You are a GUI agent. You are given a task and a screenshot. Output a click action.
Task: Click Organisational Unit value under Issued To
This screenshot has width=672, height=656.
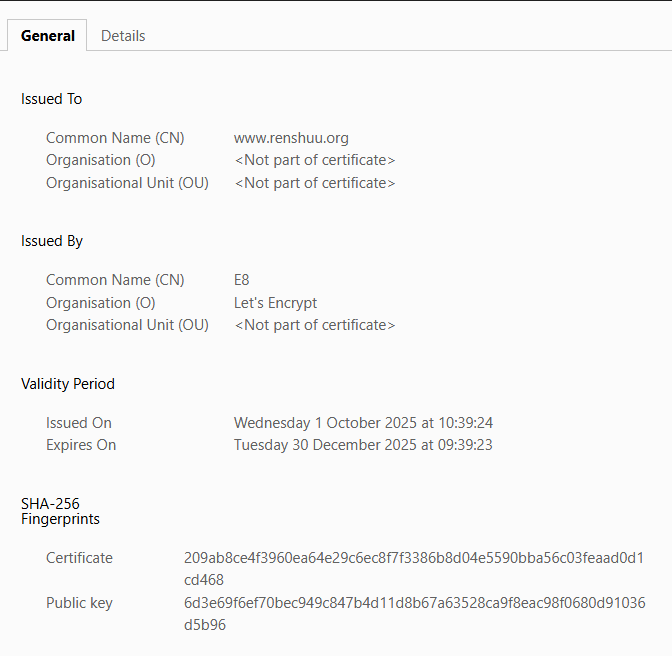[315, 183]
